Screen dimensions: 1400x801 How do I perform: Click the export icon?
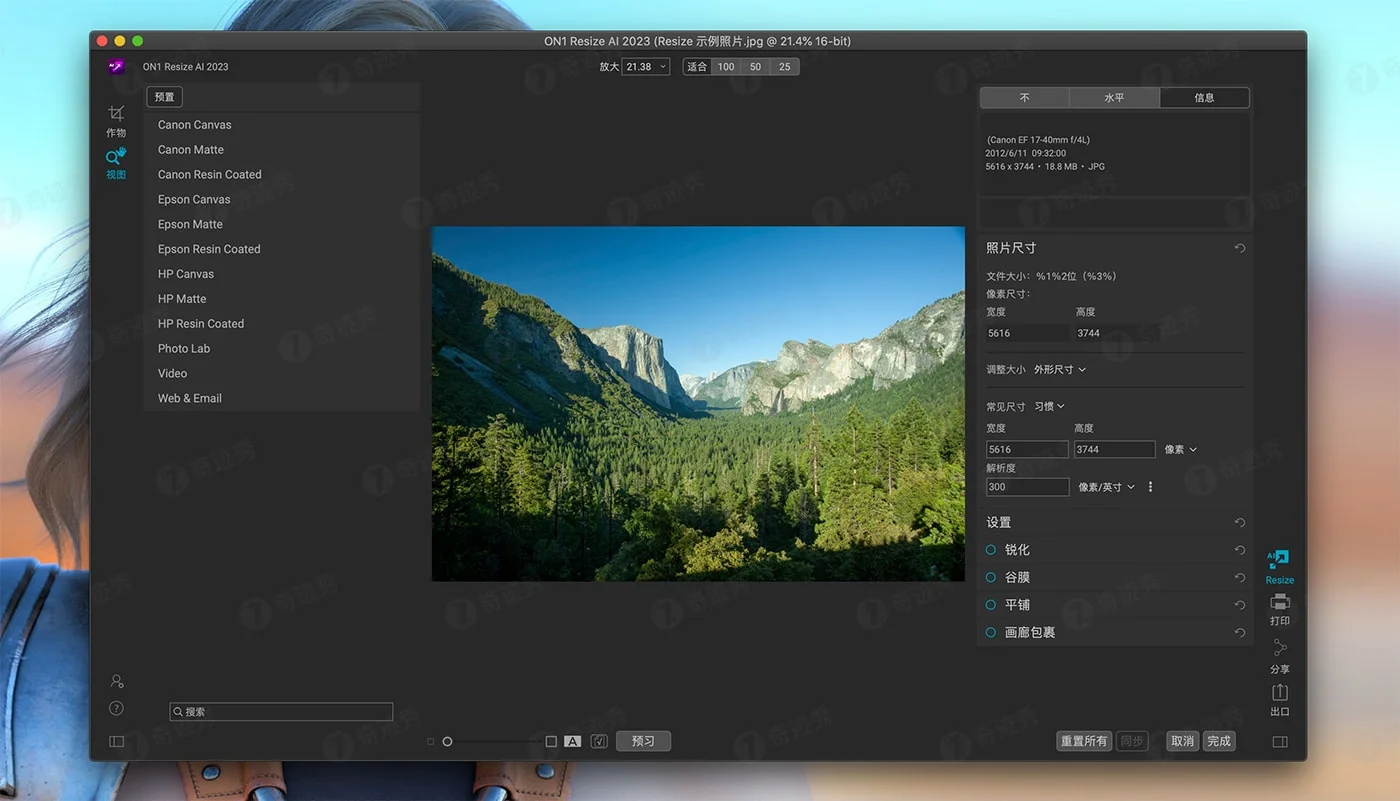click(1279, 693)
